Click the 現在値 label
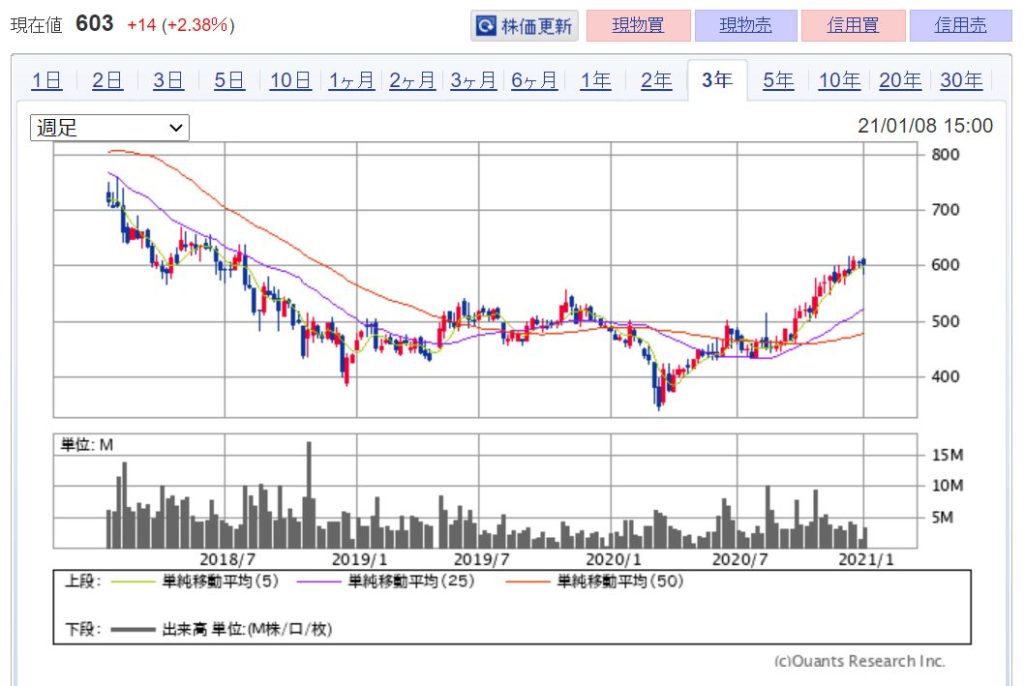 (x=37, y=25)
